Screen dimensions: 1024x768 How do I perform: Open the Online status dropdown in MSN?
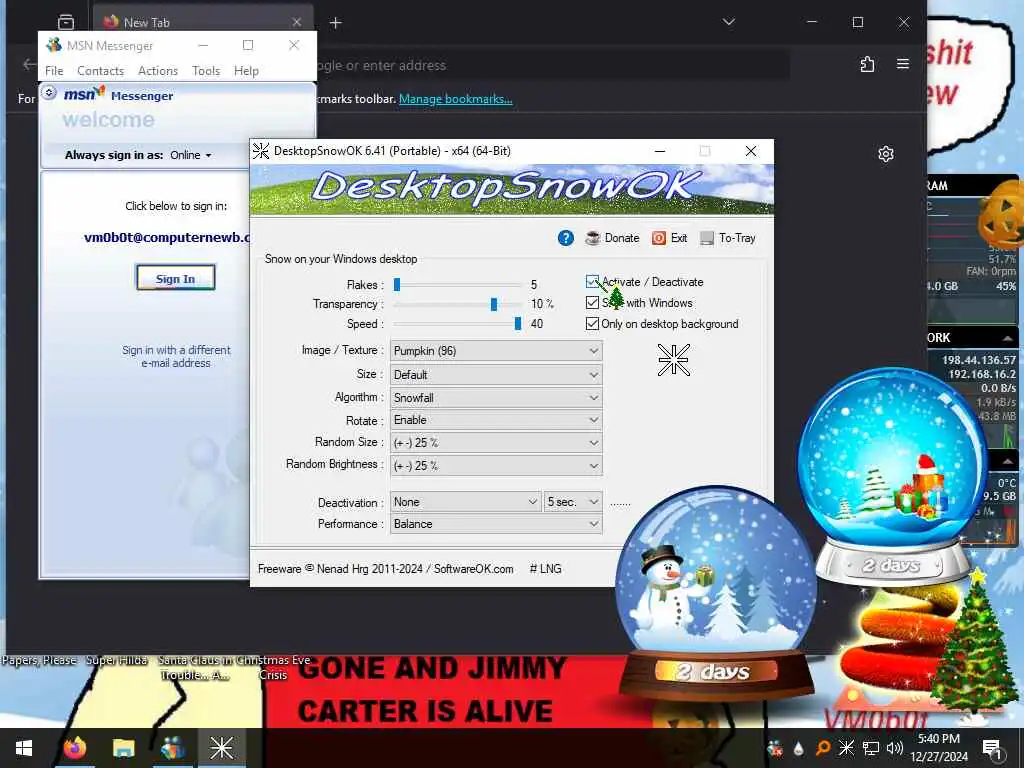click(191, 155)
